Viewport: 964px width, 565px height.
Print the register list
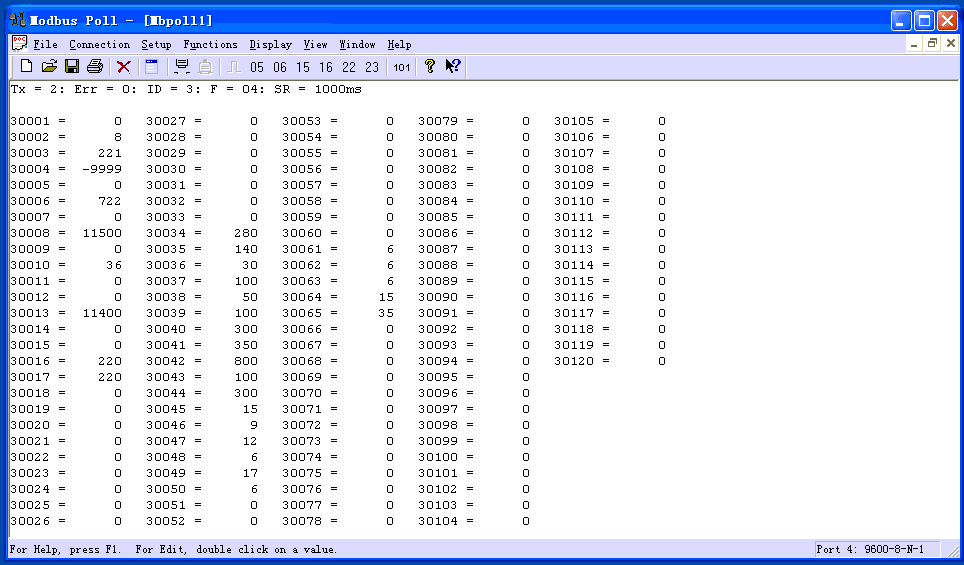click(x=95, y=67)
